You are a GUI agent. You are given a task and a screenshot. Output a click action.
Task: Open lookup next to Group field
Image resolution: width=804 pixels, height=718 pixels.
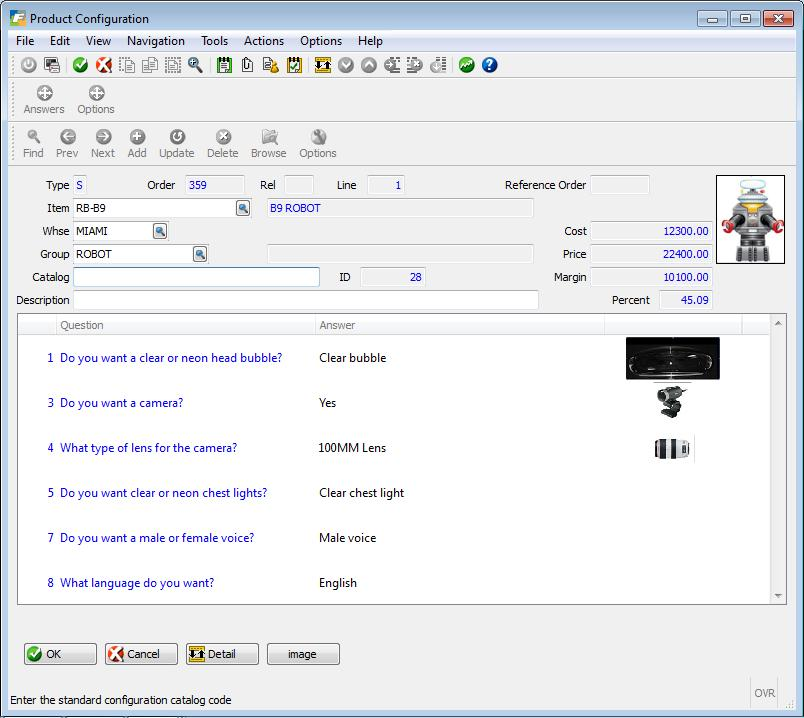point(200,254)
